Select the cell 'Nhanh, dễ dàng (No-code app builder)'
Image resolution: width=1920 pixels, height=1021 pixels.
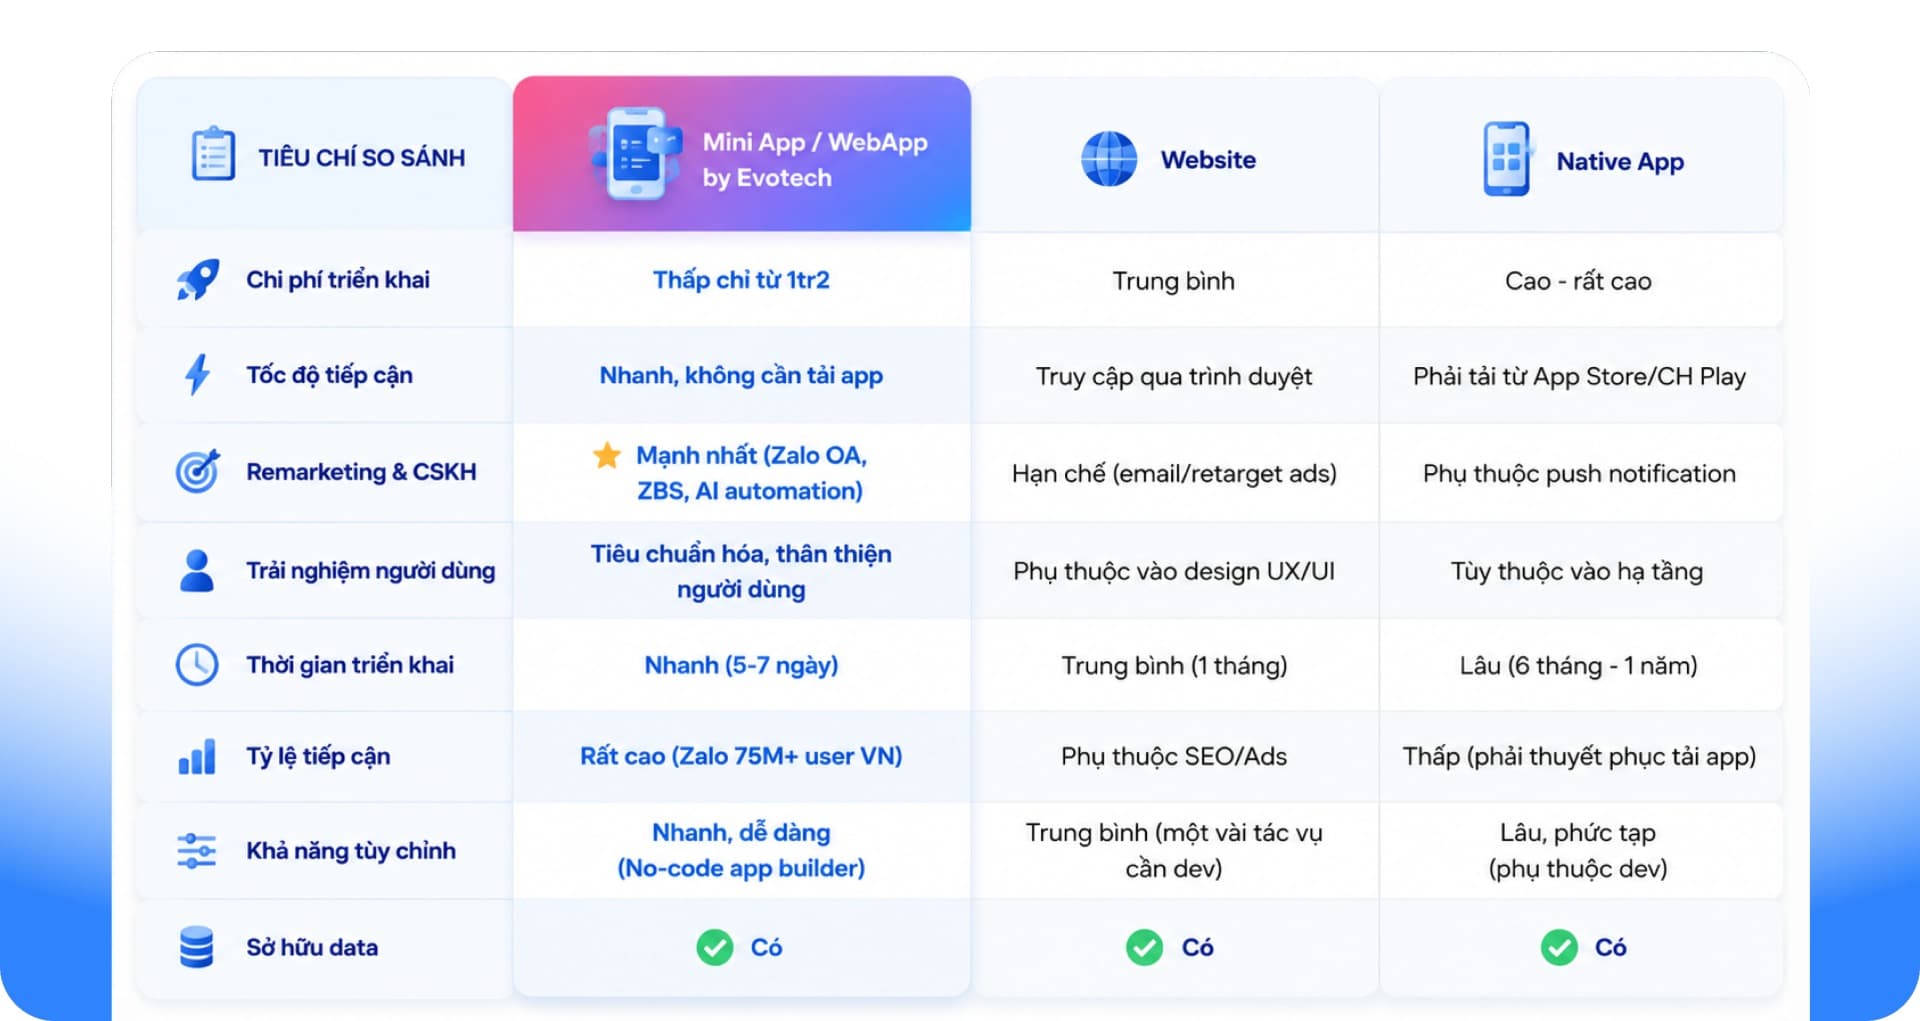tap(741, 850)
